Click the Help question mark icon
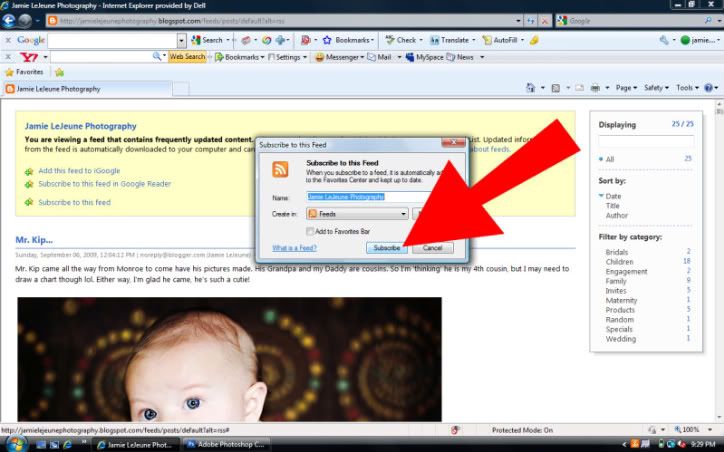Viewport: 724px width, 452px height. click(x=708, y=88)
